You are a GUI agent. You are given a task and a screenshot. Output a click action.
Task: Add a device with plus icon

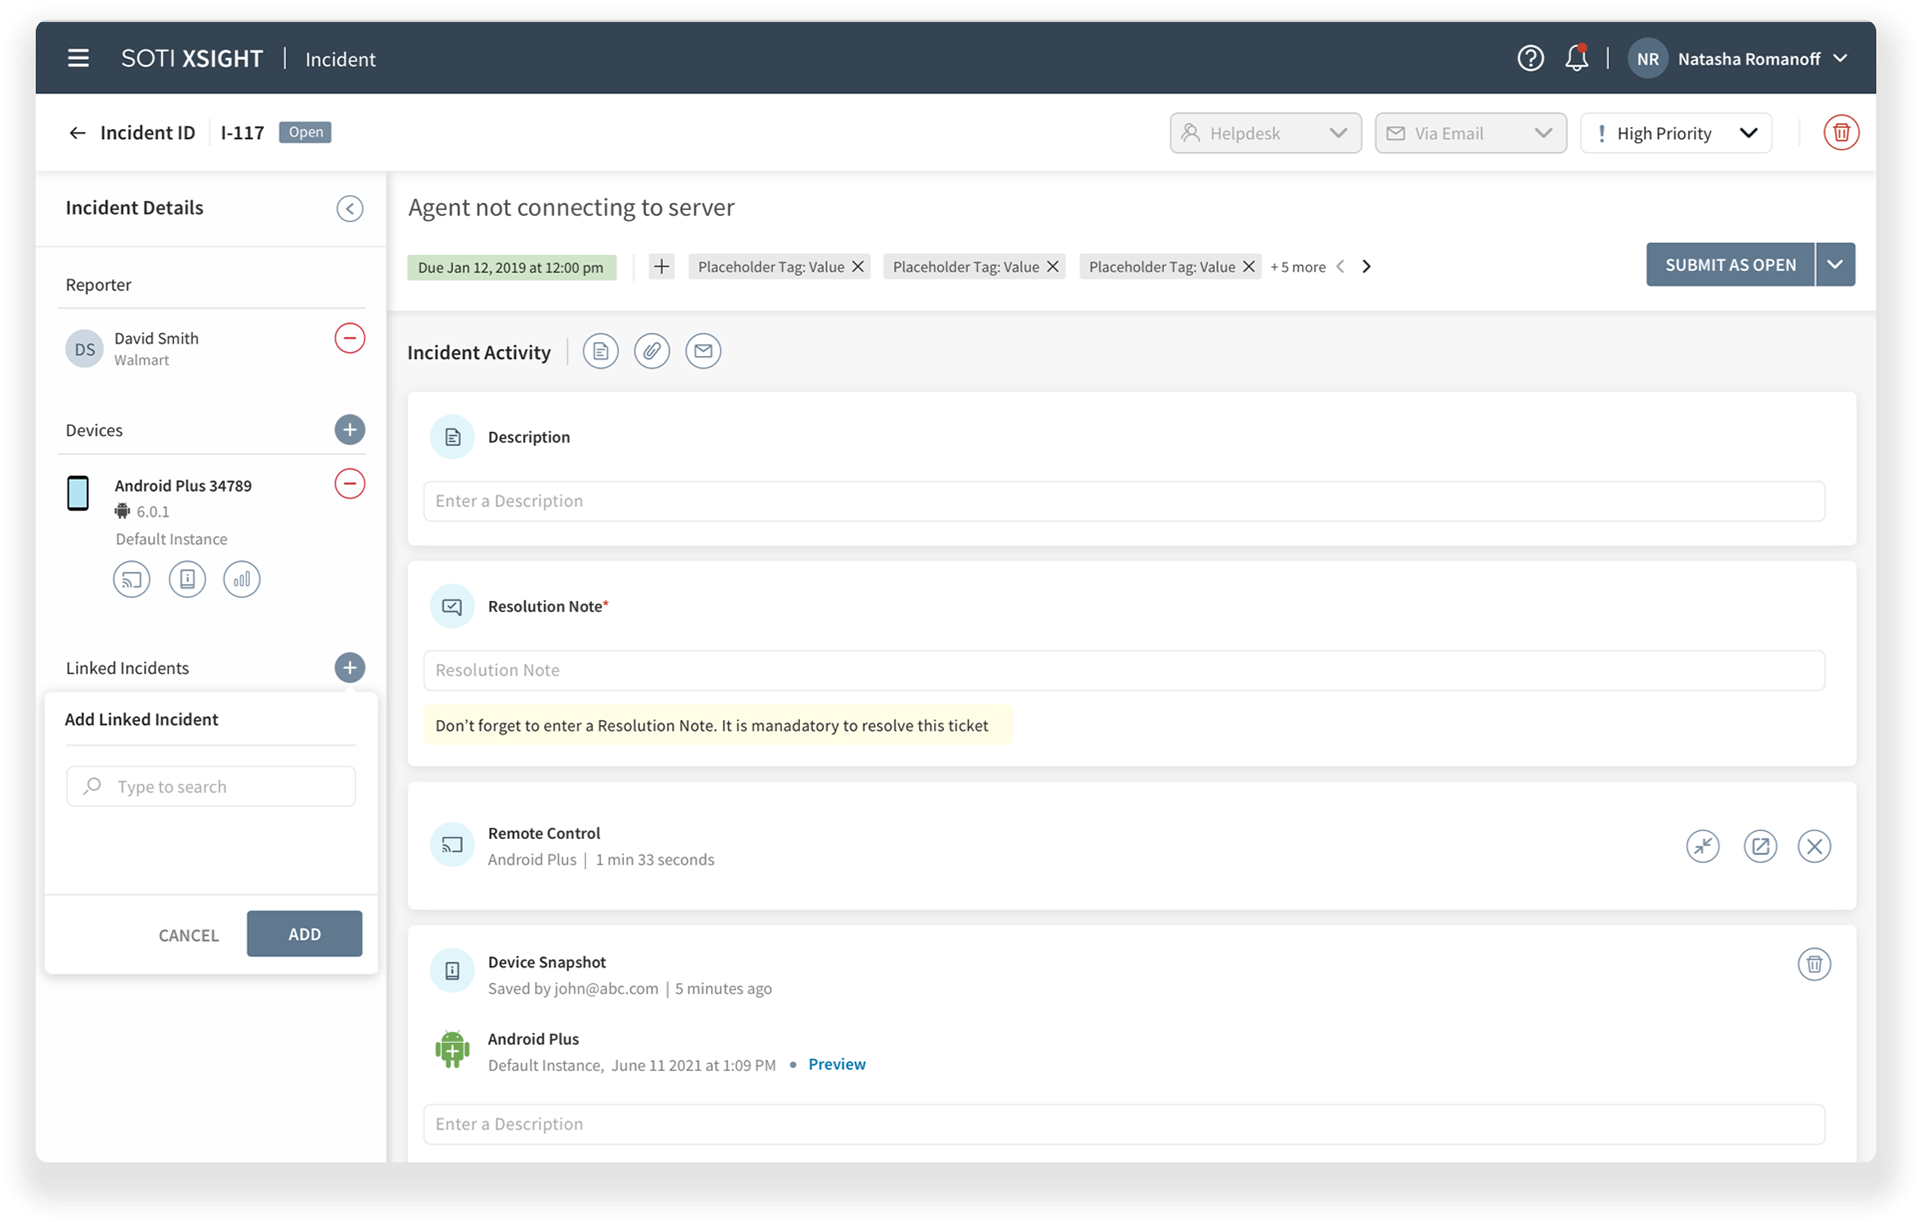(x=349, y=430)
